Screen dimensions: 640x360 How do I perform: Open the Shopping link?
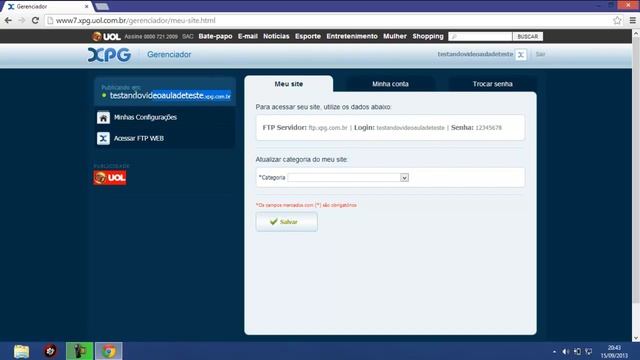pyautogui.click(x=428, y=36)
